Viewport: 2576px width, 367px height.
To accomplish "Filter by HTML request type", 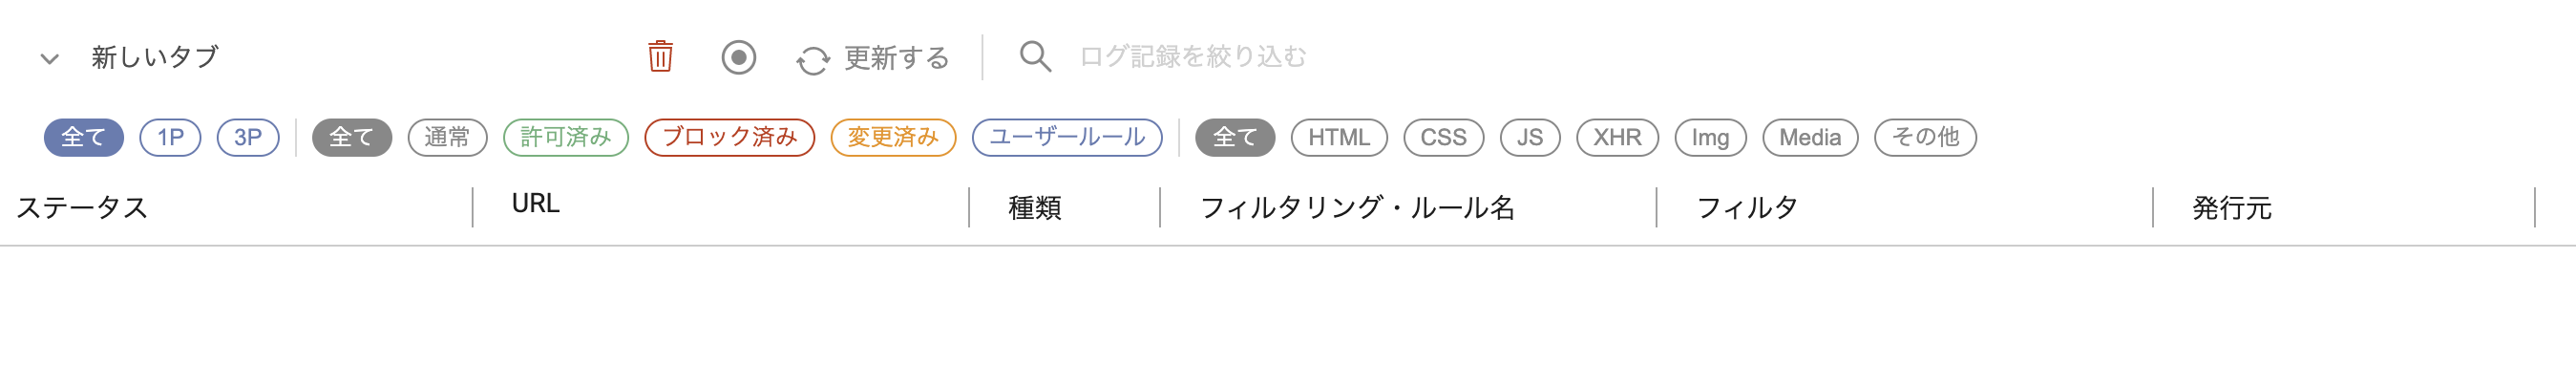I will click(x=1339, y=137).
